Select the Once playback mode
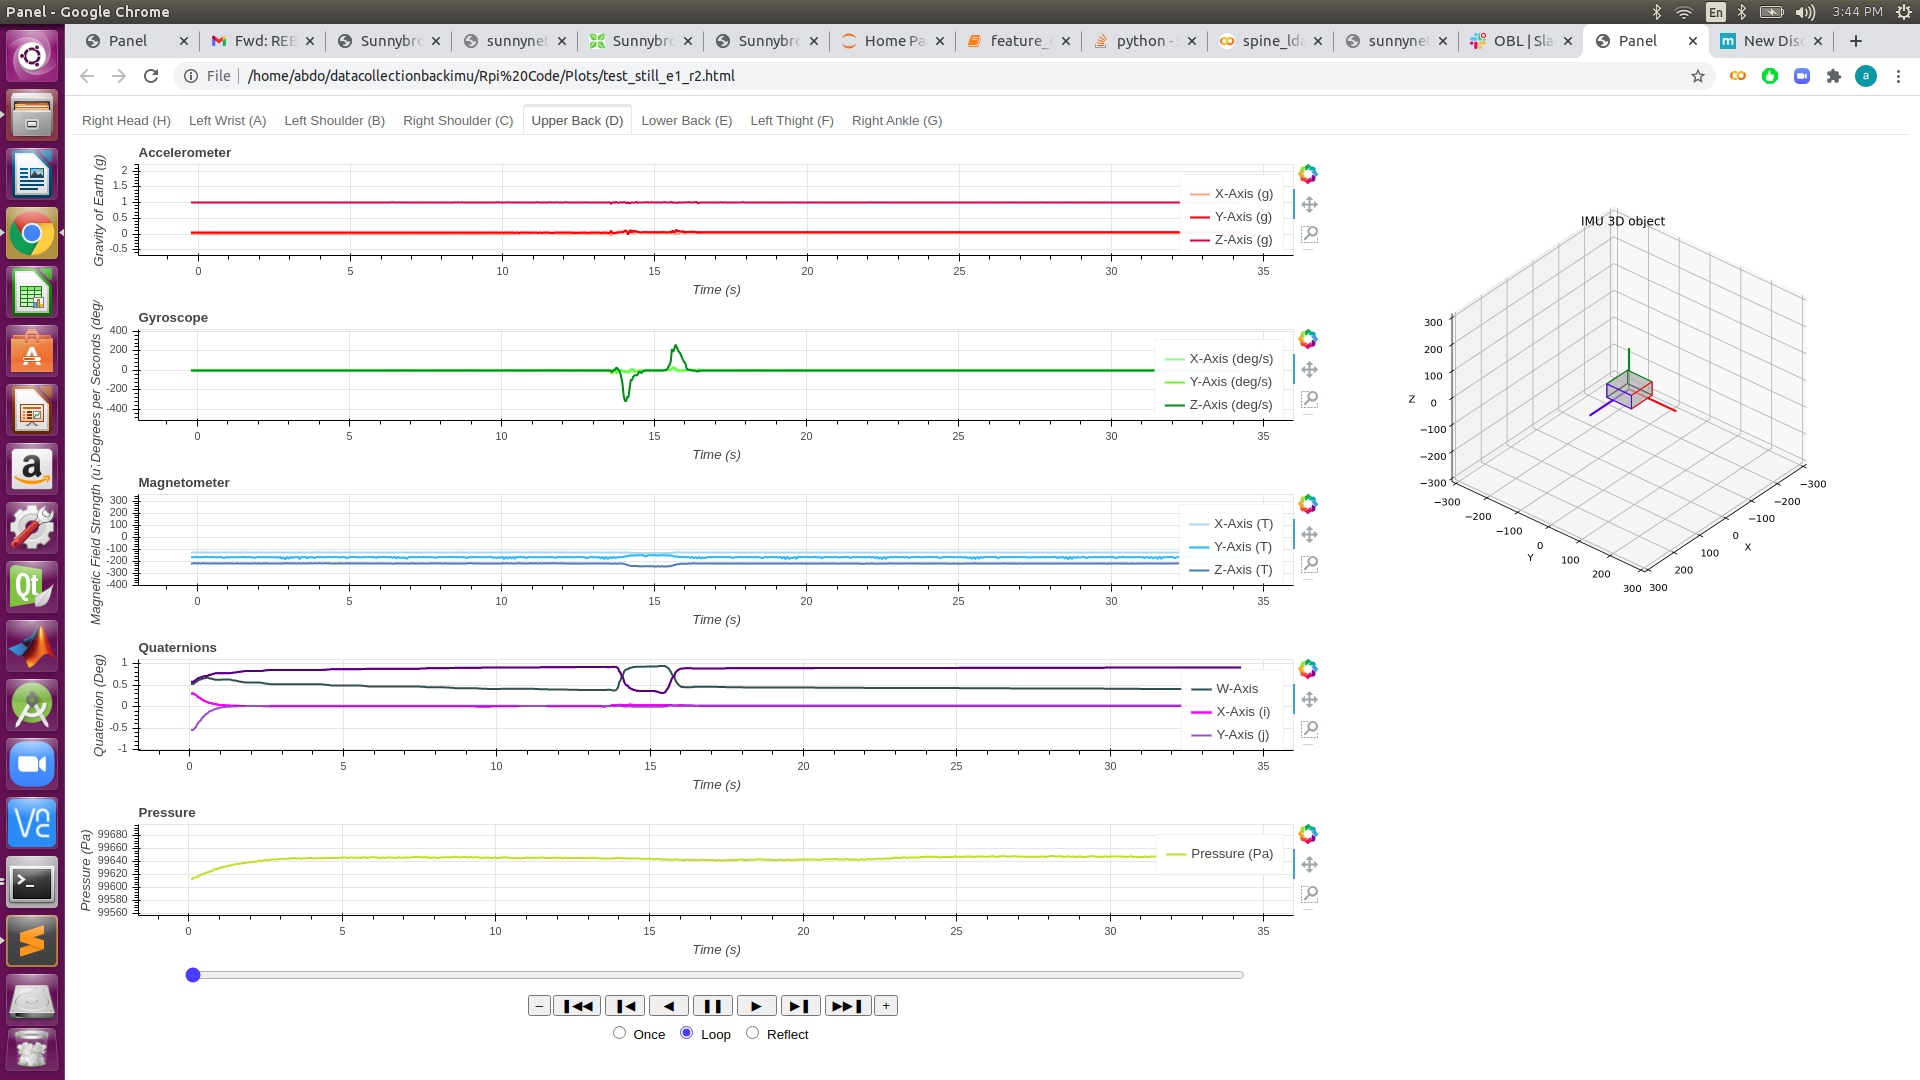This screenshot has width=1920, height=1080. tap(619, 1033)
